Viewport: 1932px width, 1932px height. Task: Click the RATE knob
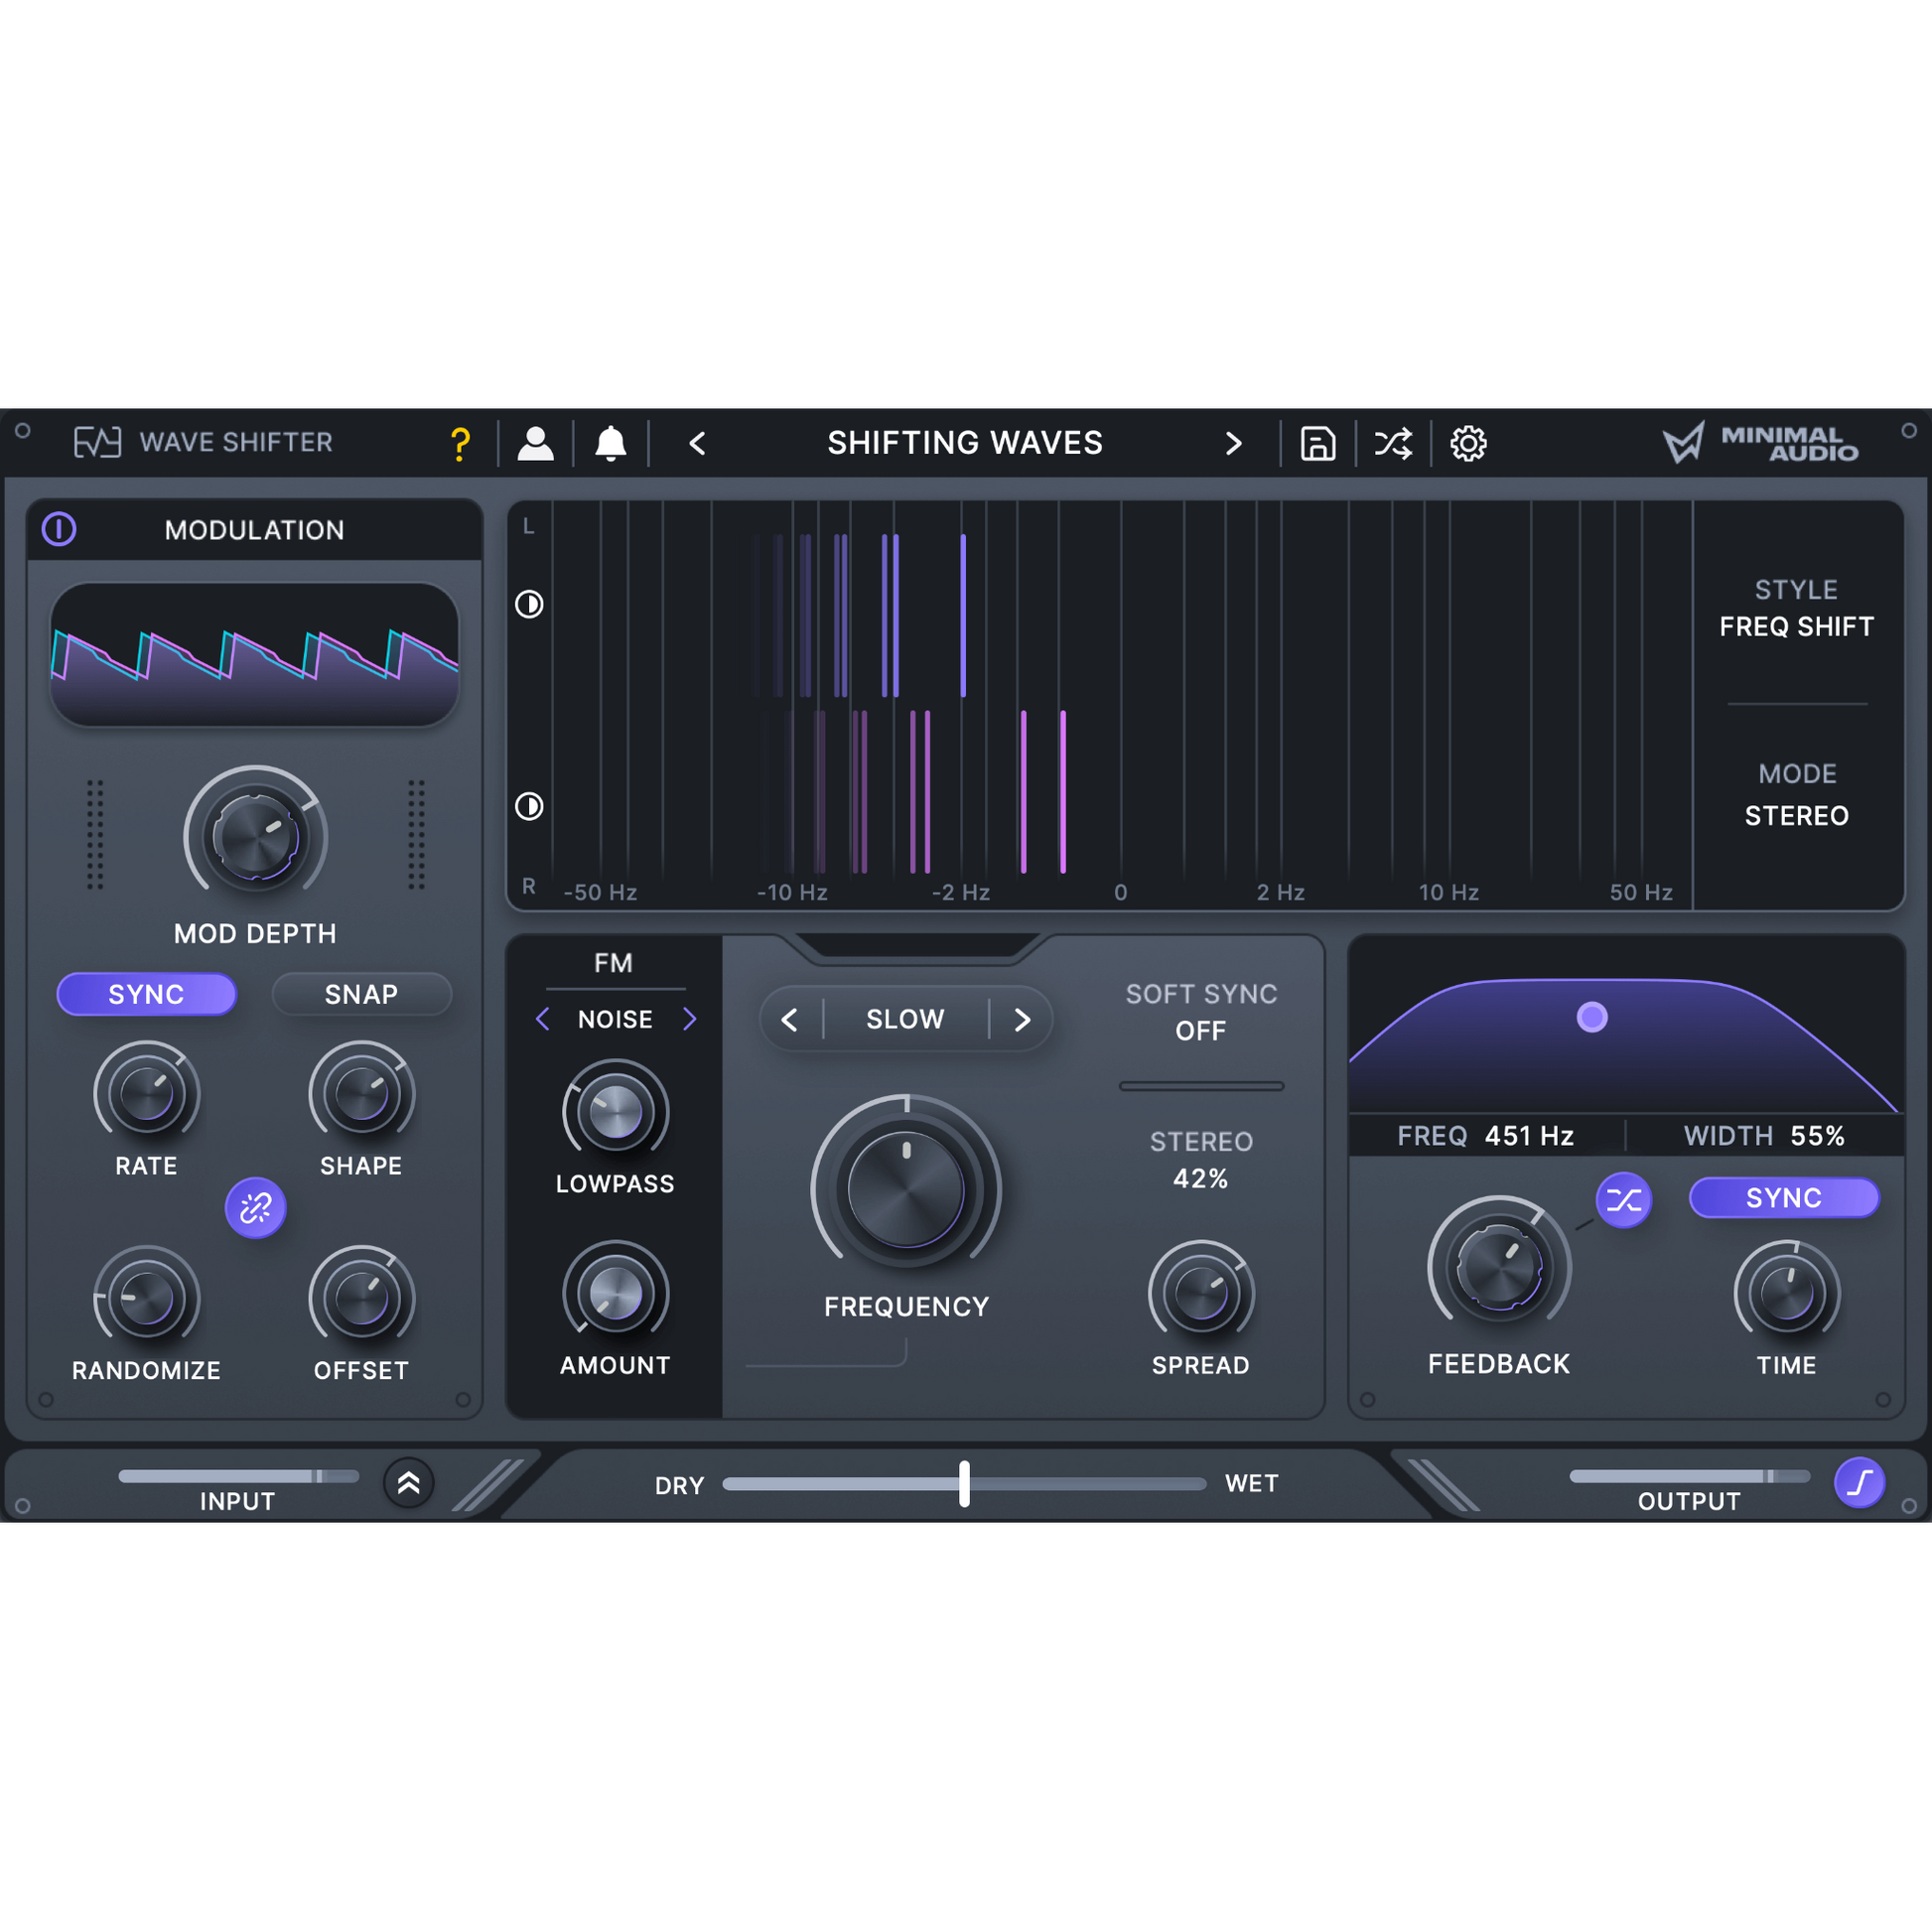(x=146, y=1093)
